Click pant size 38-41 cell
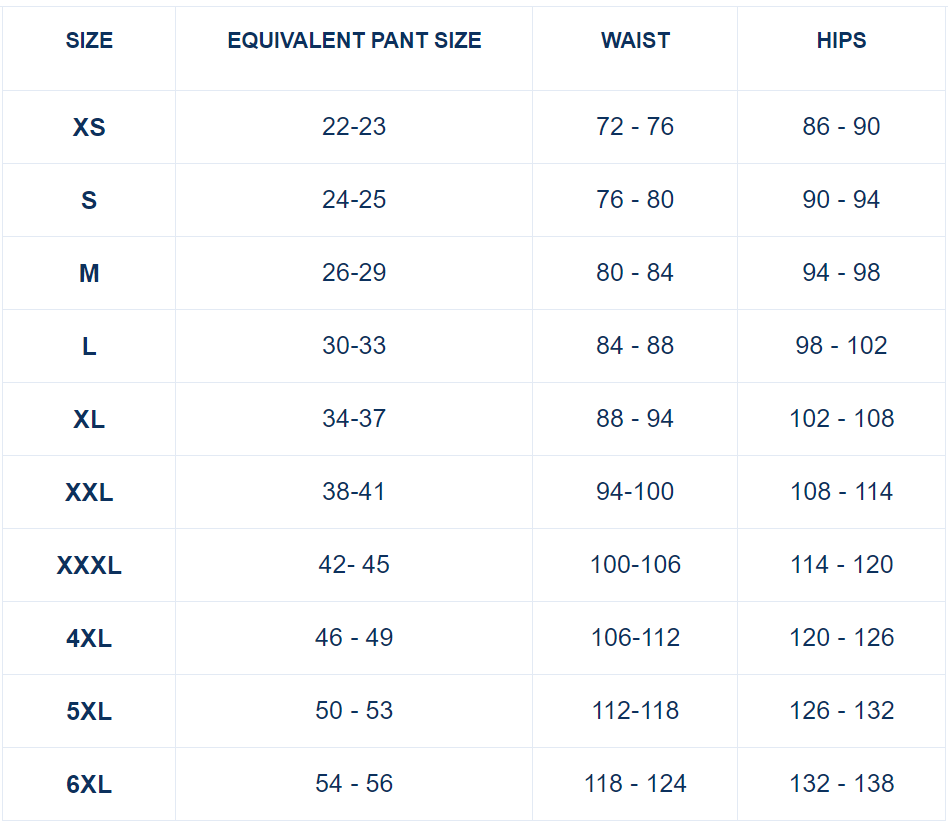The width and height of the screenshot is (948, 826). click(354, 492)
